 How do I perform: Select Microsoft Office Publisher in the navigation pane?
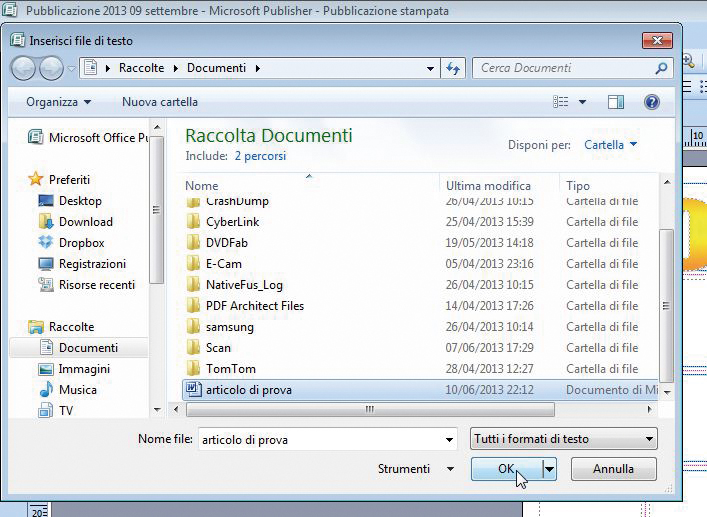(x=88, y=137)
